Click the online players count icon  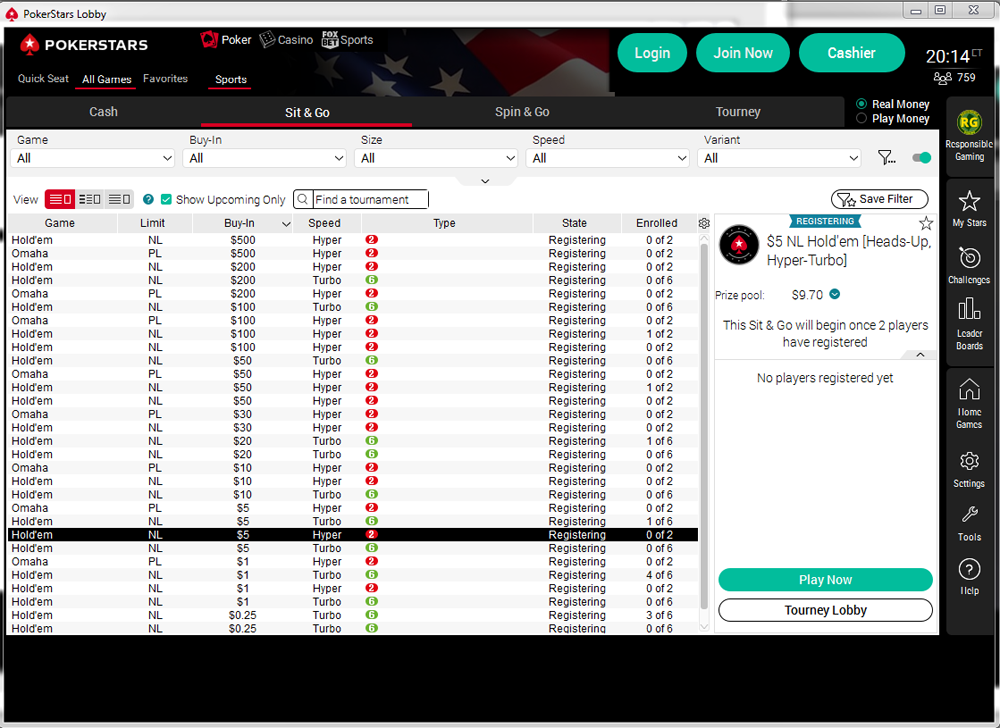pos(942,78)
